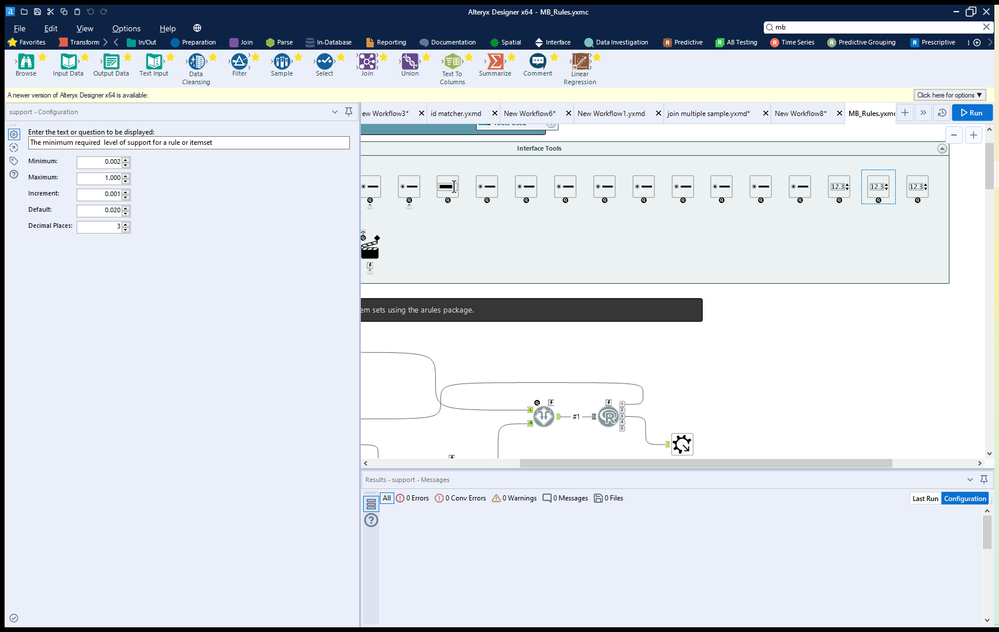Toggle the favorite star for Input Data
Viewport: 999px width, 632px height.
pyautogui.click(x=85, y=57)
